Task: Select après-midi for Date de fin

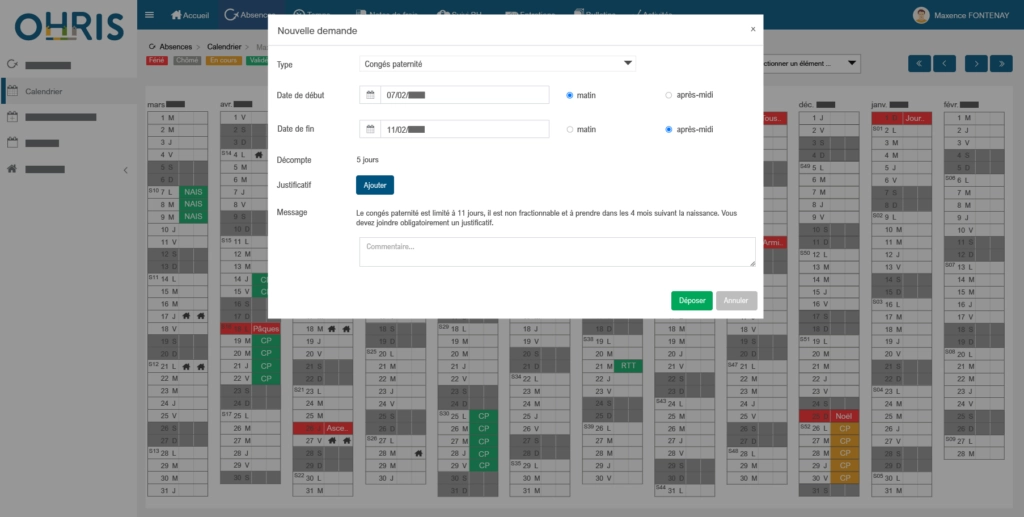Action: pos(669,129)
